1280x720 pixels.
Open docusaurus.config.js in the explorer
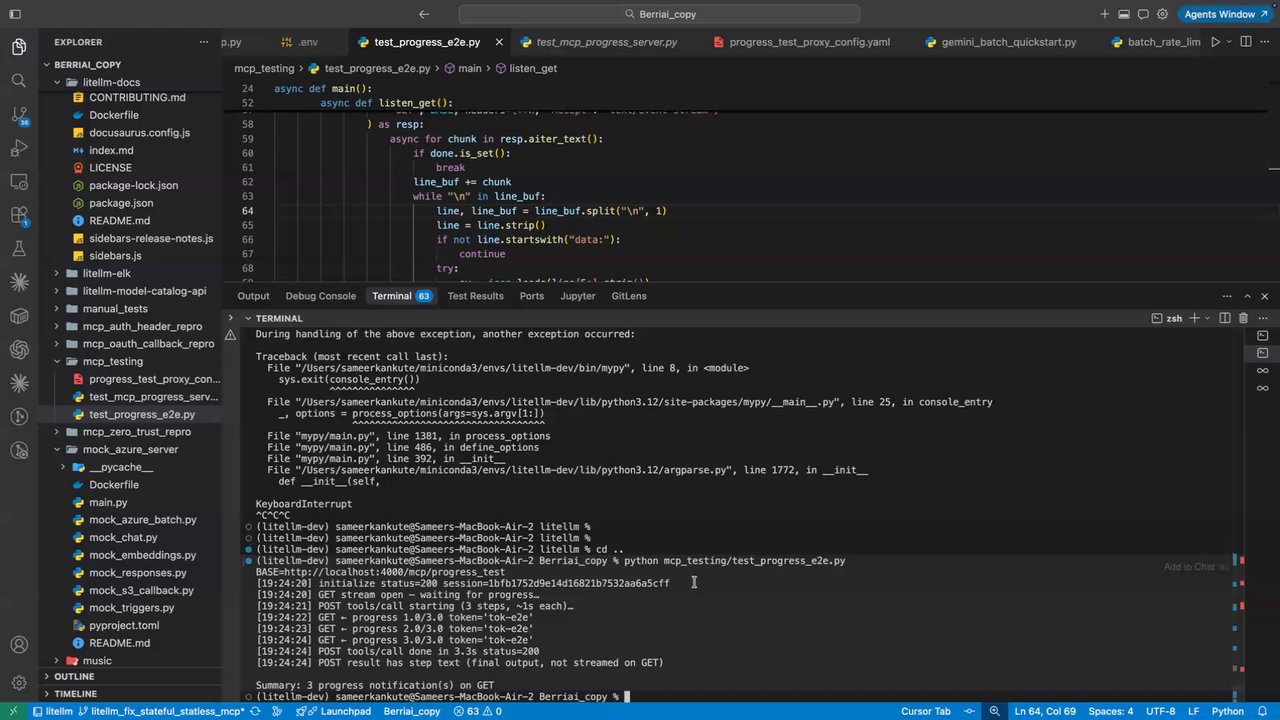[139, 132]
